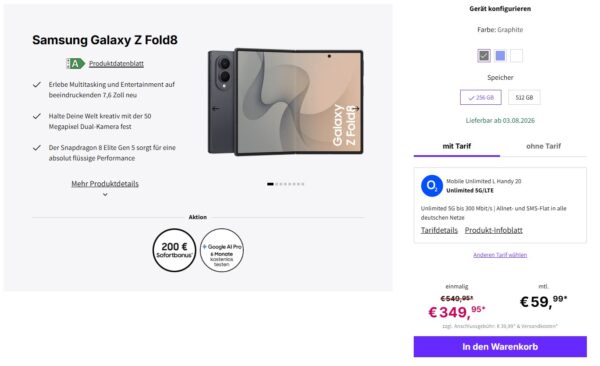Click the energy label A icon
This screenshot has width=600, height=366.
click(x=75, y=64)
